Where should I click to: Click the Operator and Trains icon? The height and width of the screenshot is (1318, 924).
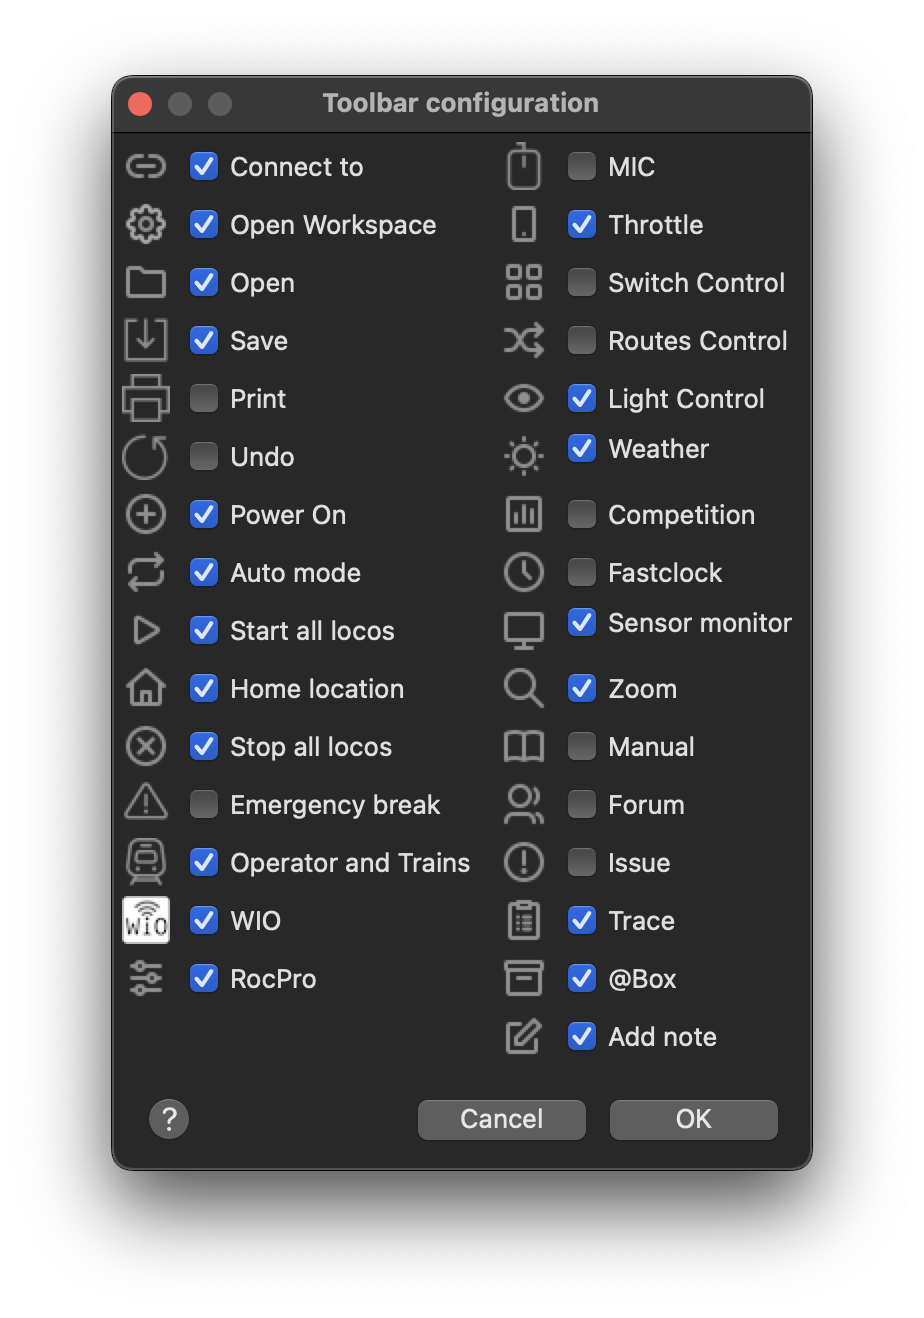146,862
